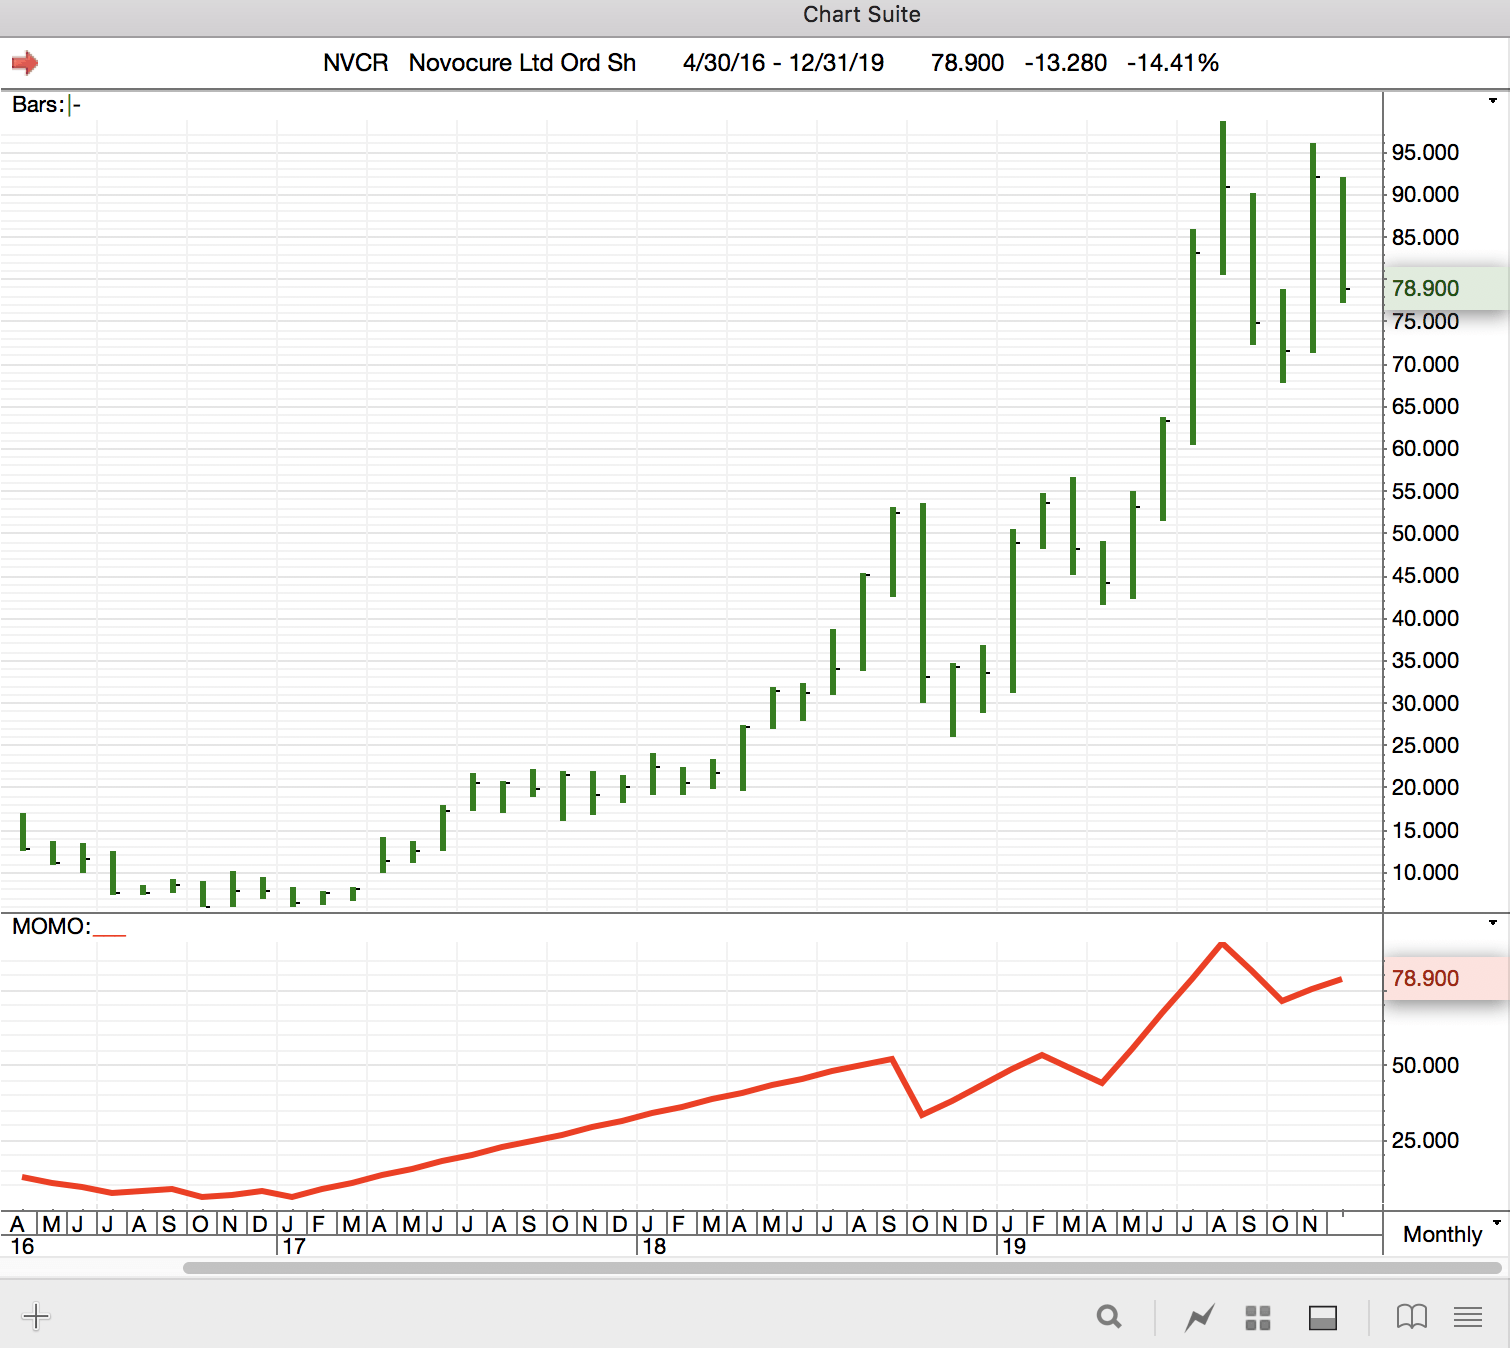1510x1348 pixels.
Task: Toggle the split panel icon
Action: pyautogui.click(x=1323, y=1318)
